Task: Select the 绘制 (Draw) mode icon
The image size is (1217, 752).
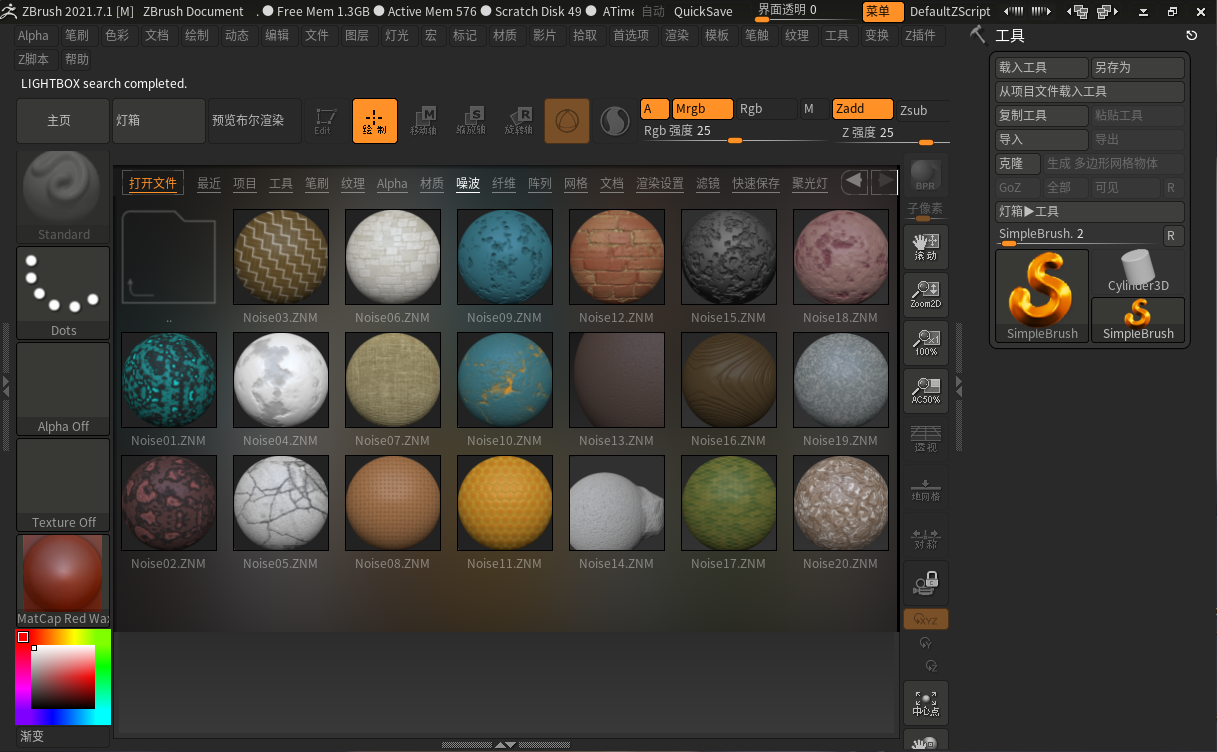Action: [x=374, y=120]
